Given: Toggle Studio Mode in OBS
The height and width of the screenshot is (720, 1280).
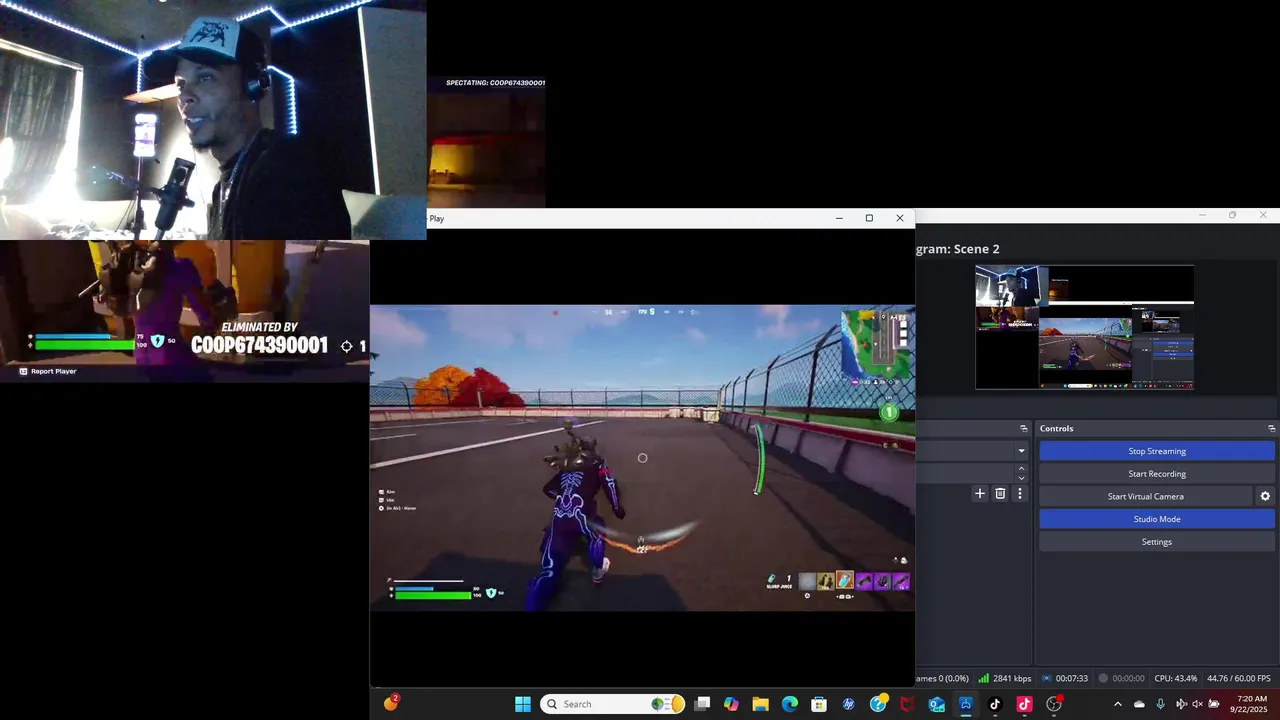Looking at the screenshot, I should coord(1157,519).
